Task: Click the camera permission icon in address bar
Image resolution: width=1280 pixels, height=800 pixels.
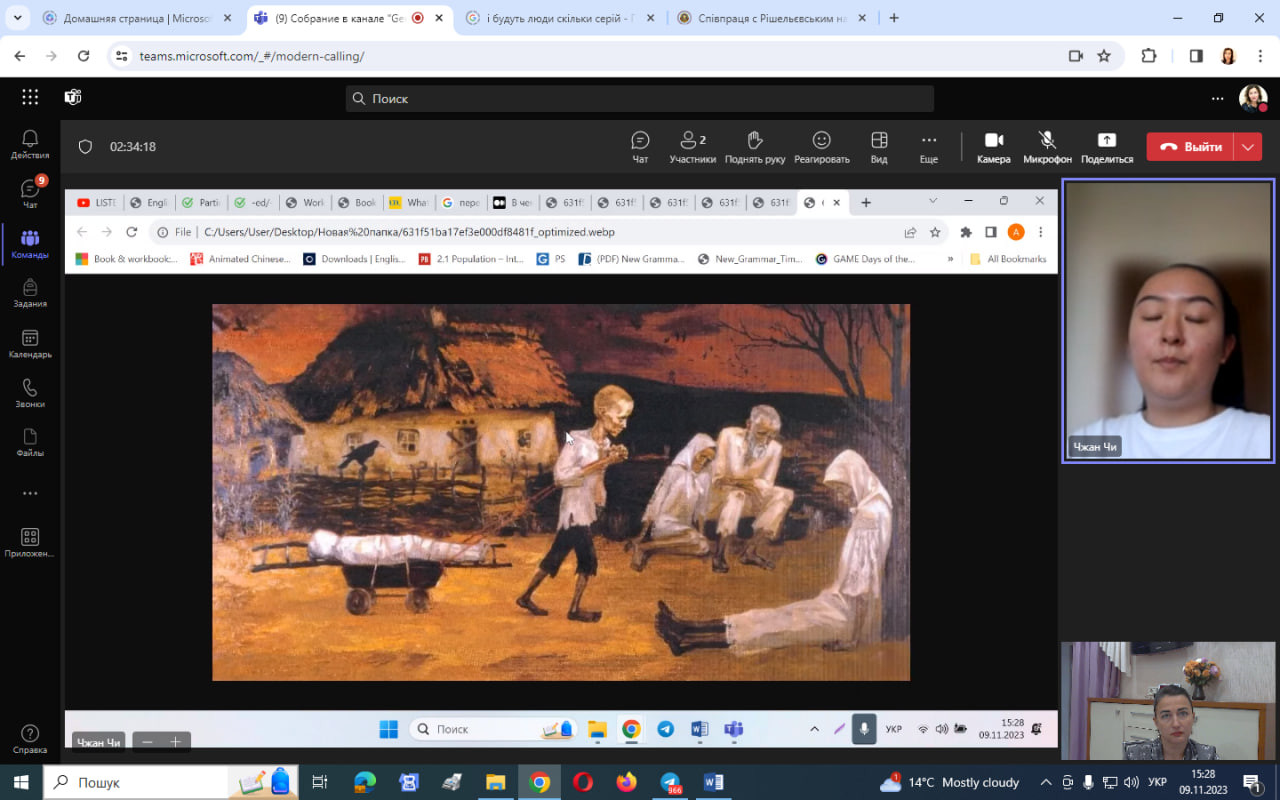Action: coord(1076,56)
